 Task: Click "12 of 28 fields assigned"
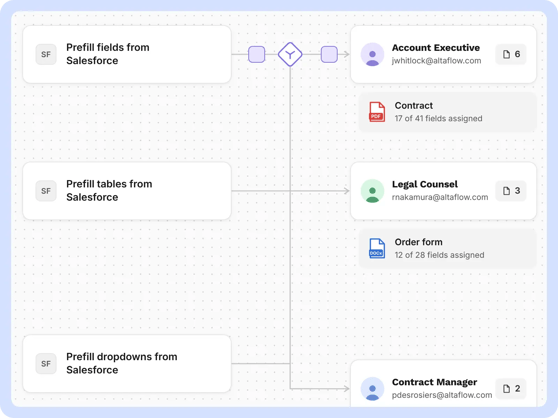click(439, 255)
